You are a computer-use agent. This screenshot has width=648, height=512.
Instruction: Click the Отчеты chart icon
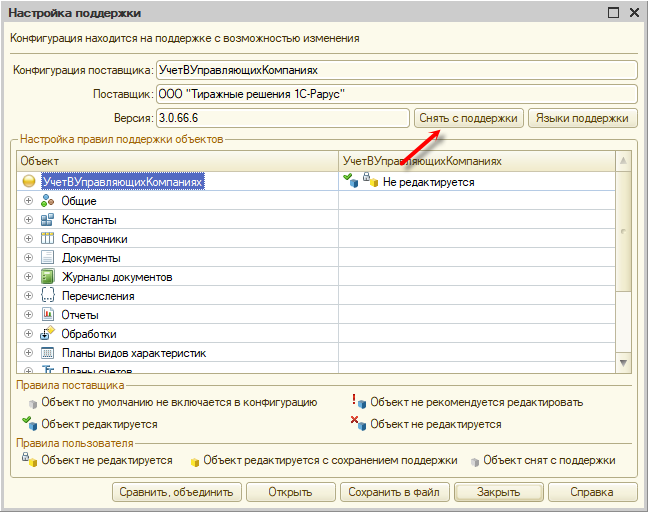[x=48, y=315]
